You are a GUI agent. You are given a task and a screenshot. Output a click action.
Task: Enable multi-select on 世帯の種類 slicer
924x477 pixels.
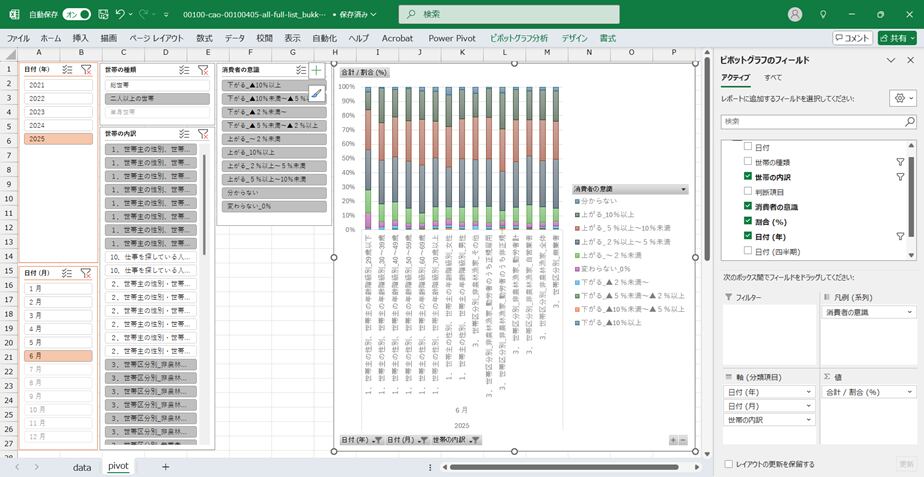184,70
